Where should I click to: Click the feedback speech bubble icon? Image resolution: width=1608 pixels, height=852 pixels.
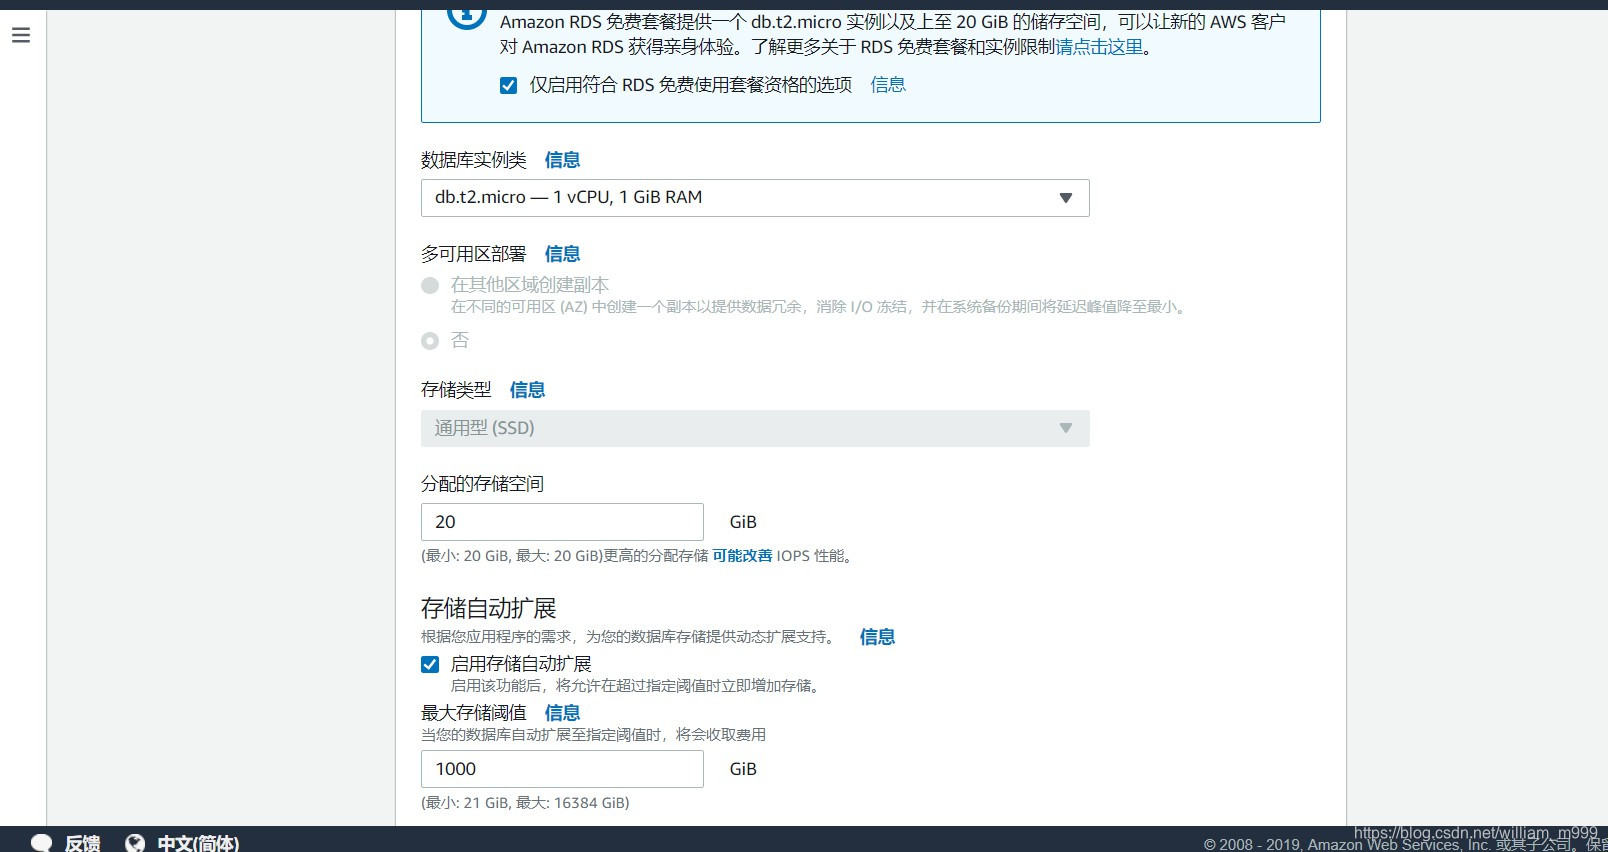pyautogui.click(x=41, y=843)
